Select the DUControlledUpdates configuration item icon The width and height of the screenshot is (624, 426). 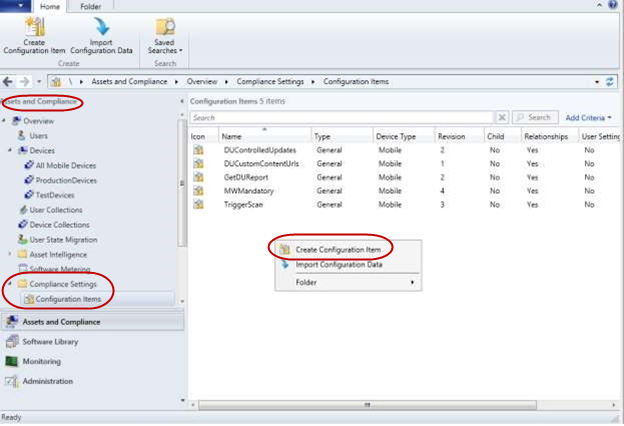pyautogui.click(x=198, y=150)
